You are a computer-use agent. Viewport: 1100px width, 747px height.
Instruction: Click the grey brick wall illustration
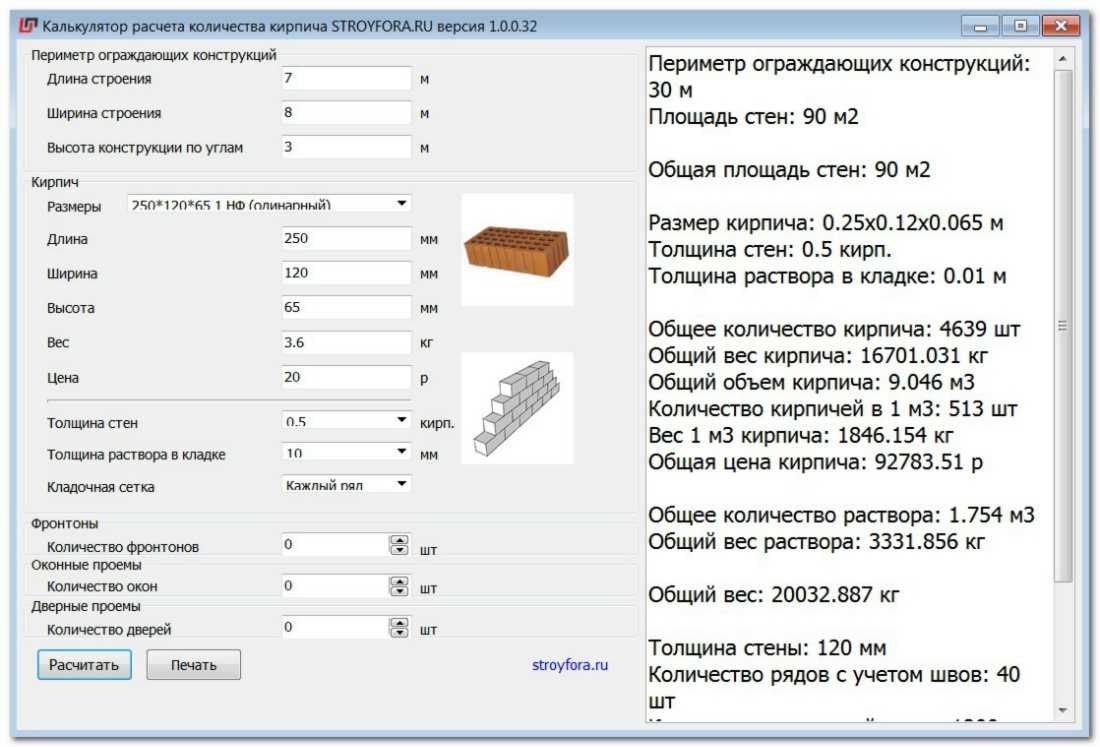click(517, 408)
